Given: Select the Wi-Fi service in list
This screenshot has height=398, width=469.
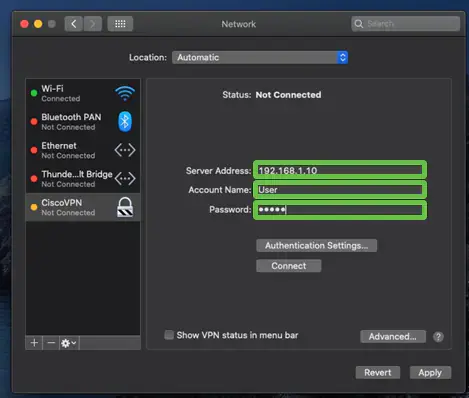Looking at the screenshot, I should click(83, 93).
